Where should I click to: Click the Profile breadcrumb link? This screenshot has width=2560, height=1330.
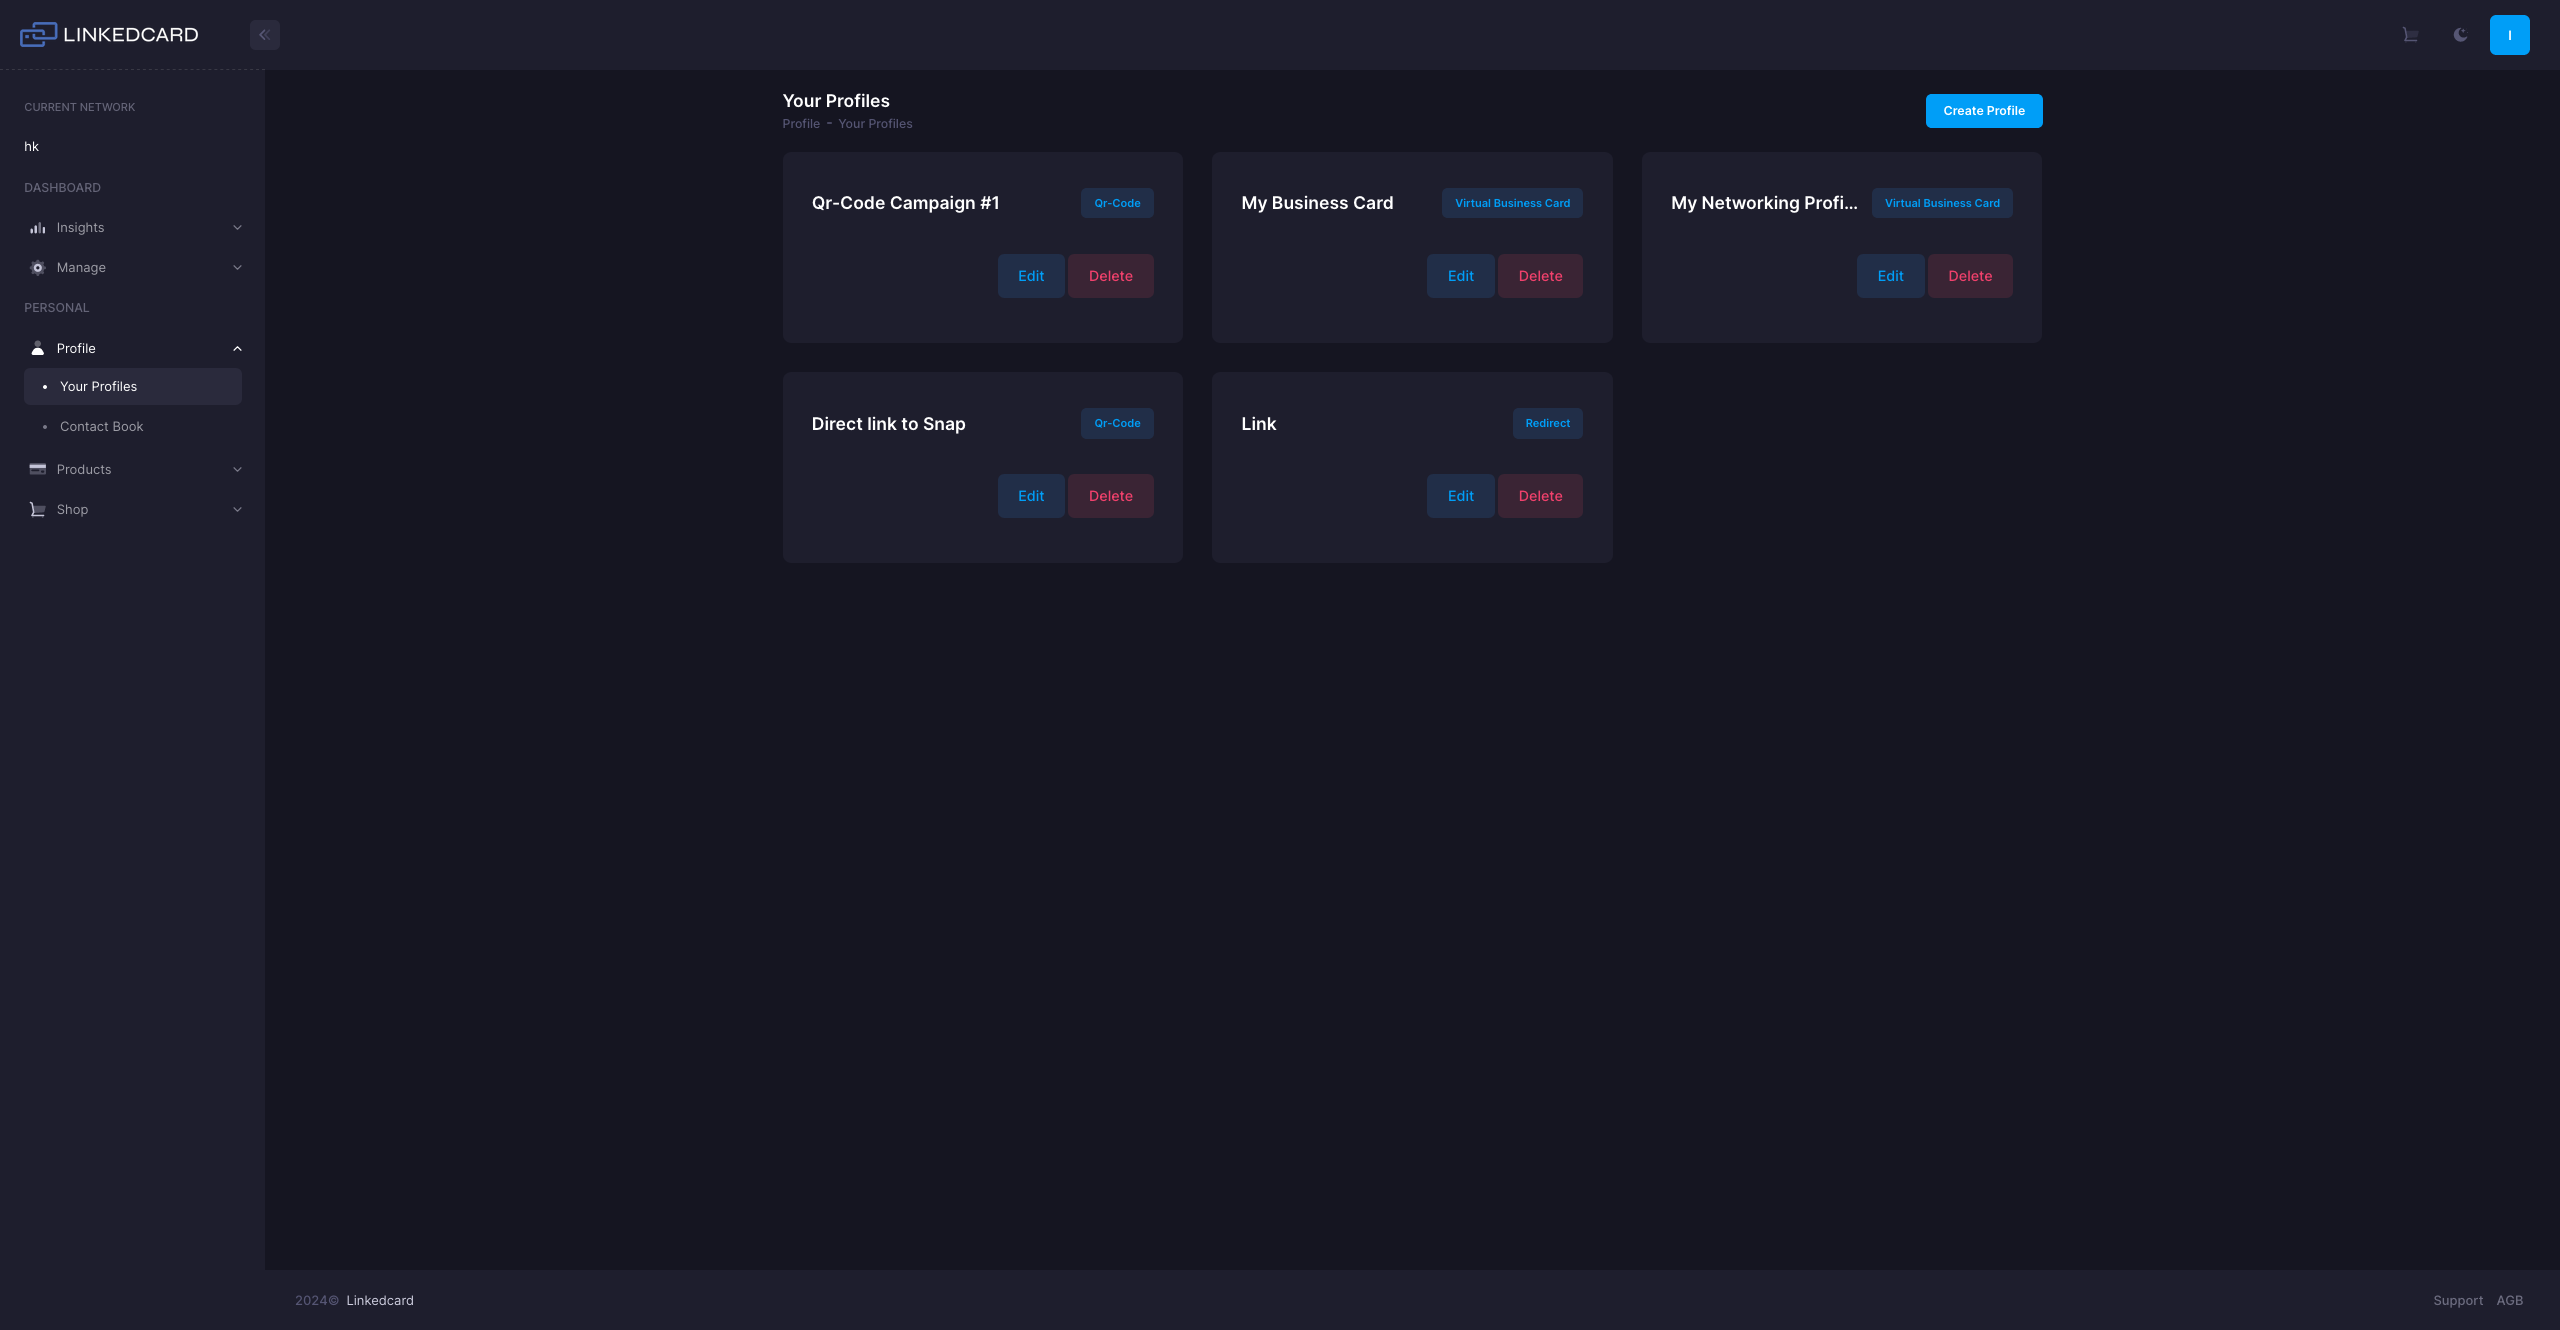point(801,124)
